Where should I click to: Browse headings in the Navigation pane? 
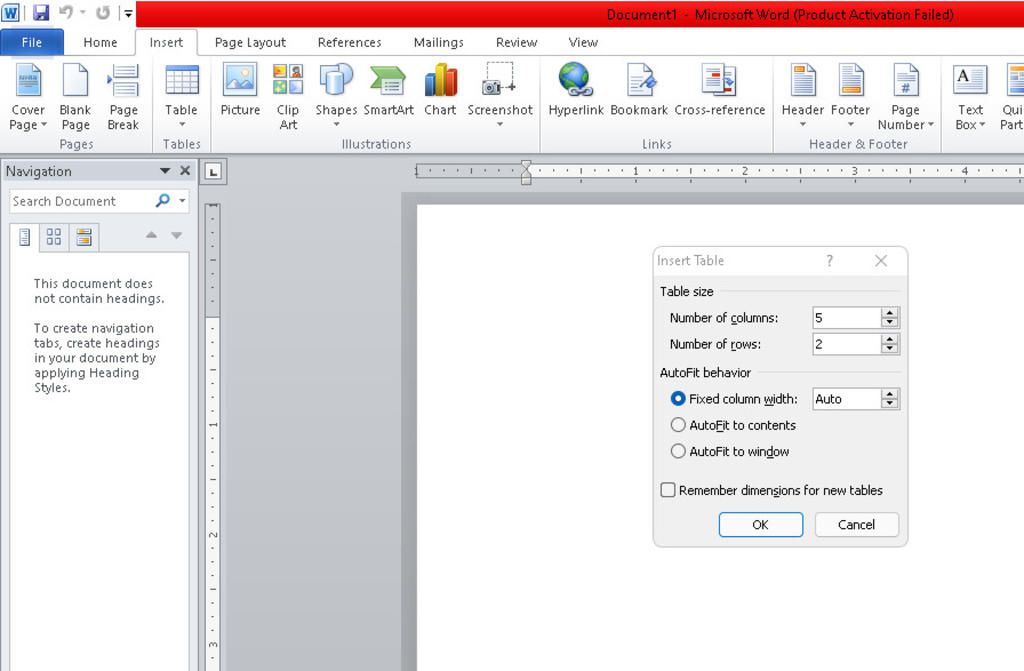(x=25, y=237)
